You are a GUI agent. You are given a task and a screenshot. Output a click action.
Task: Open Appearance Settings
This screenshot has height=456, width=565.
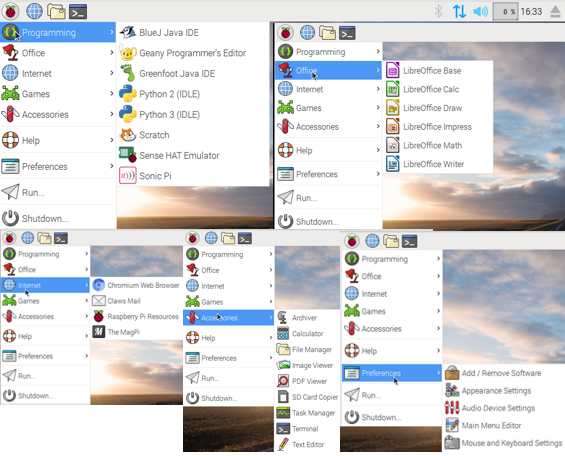point(504,391)
